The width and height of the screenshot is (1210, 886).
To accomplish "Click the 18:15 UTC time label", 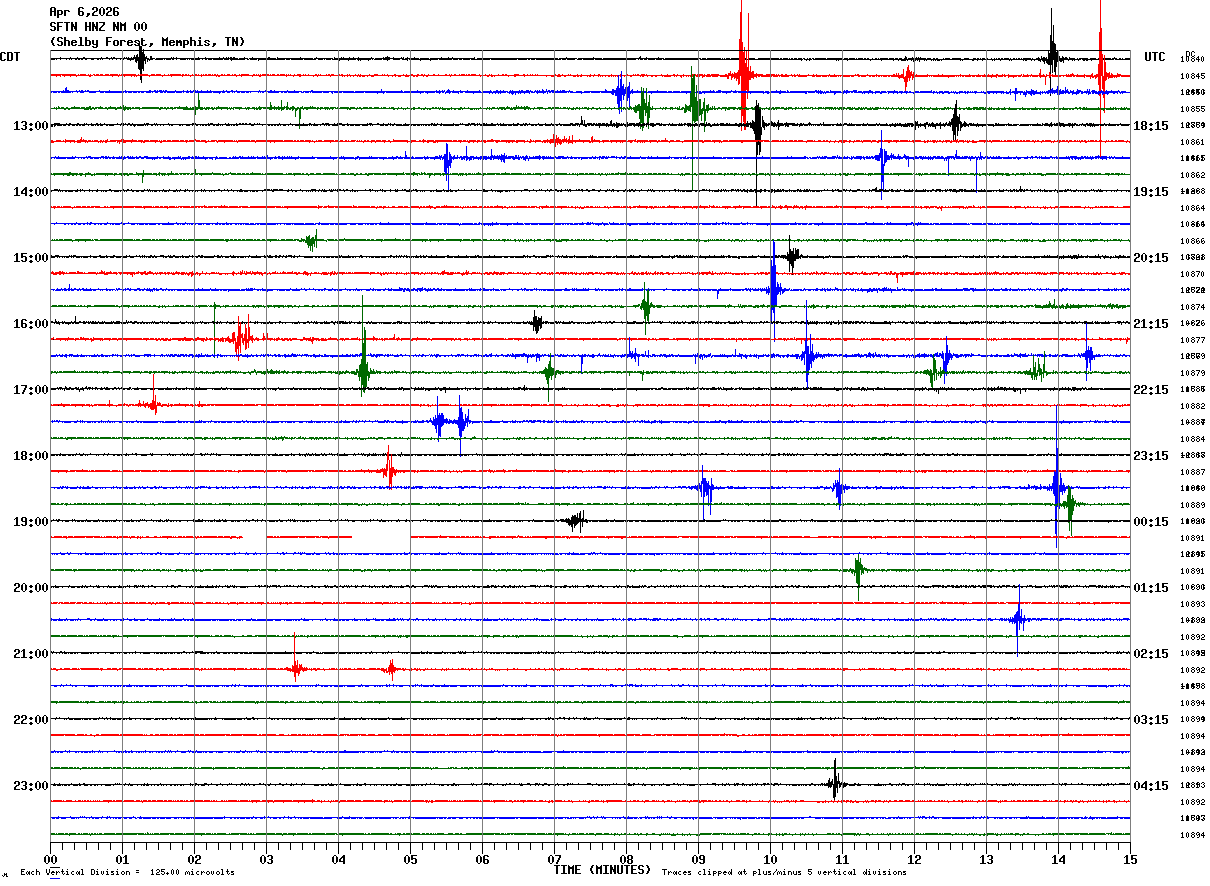I will (x=1151, y=126).
